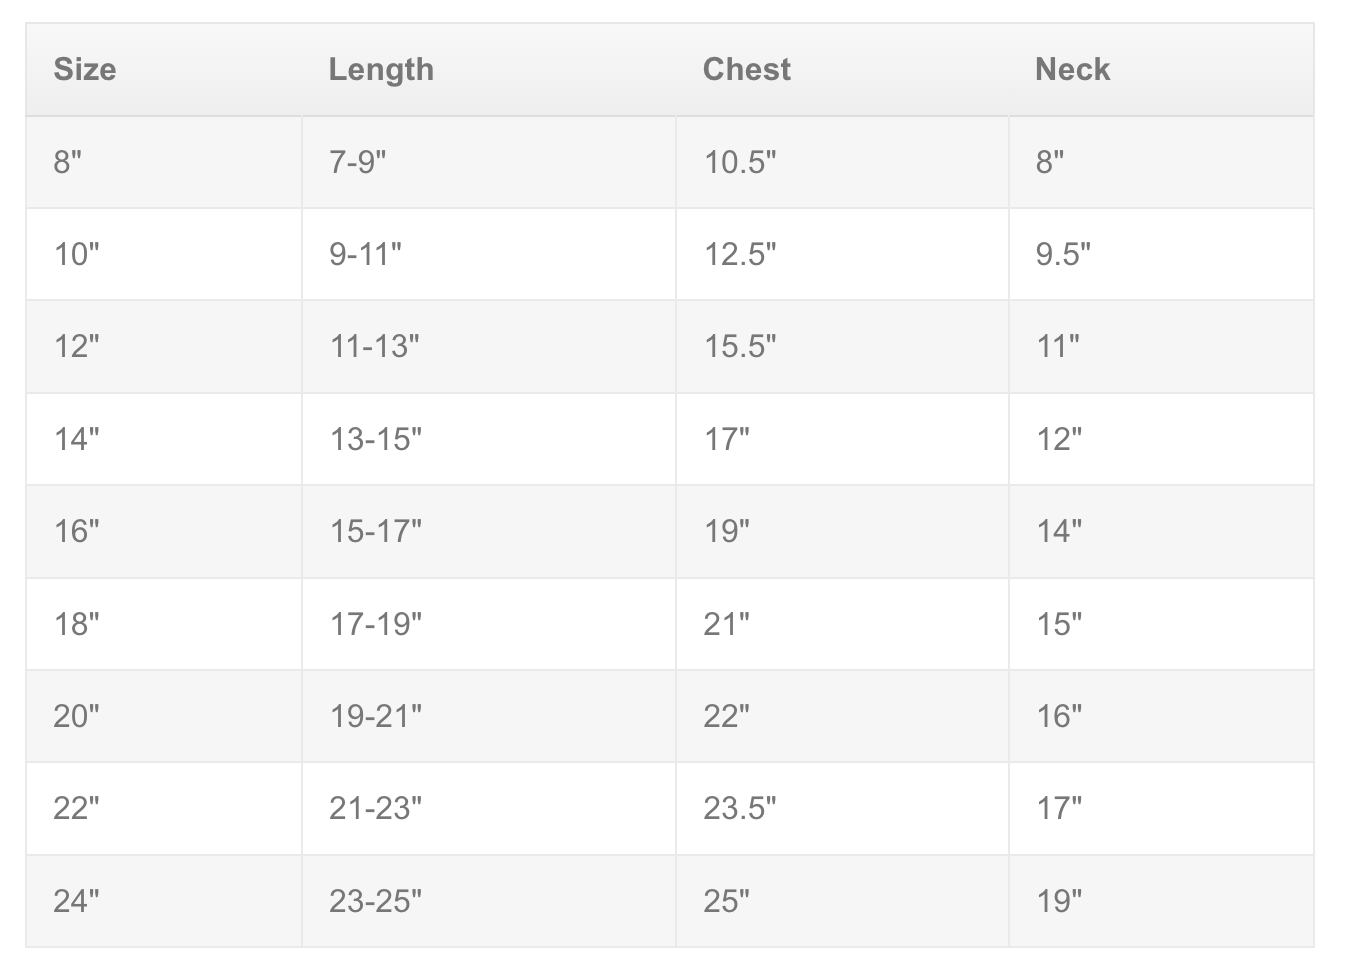Screen dimensions: 1346x972
Task: Click the 19" neck measurement
Action: pos(1059,901)
